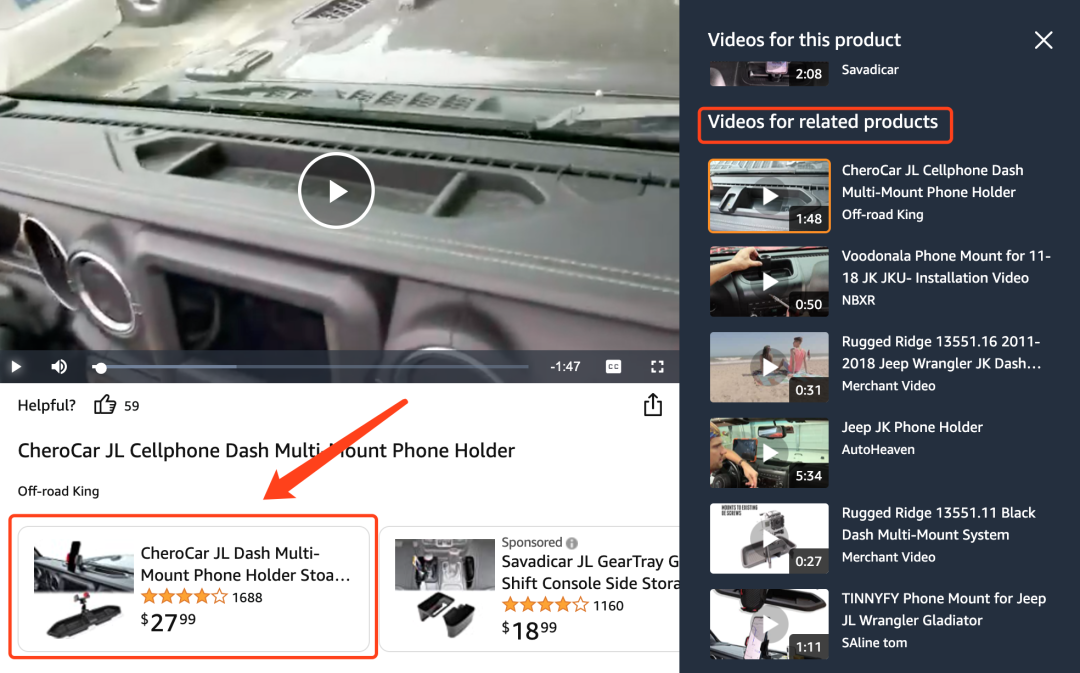Screen dimensions: 1080x673
Task: Click the $27.99 price on CheroCar card
Action: 168,622
